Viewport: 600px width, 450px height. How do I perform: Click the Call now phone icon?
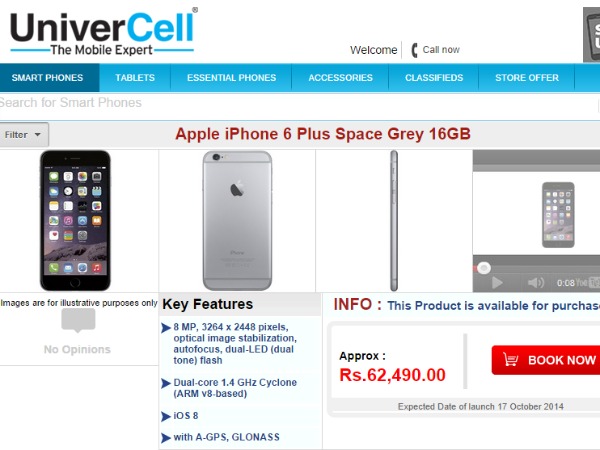point(414,50)
